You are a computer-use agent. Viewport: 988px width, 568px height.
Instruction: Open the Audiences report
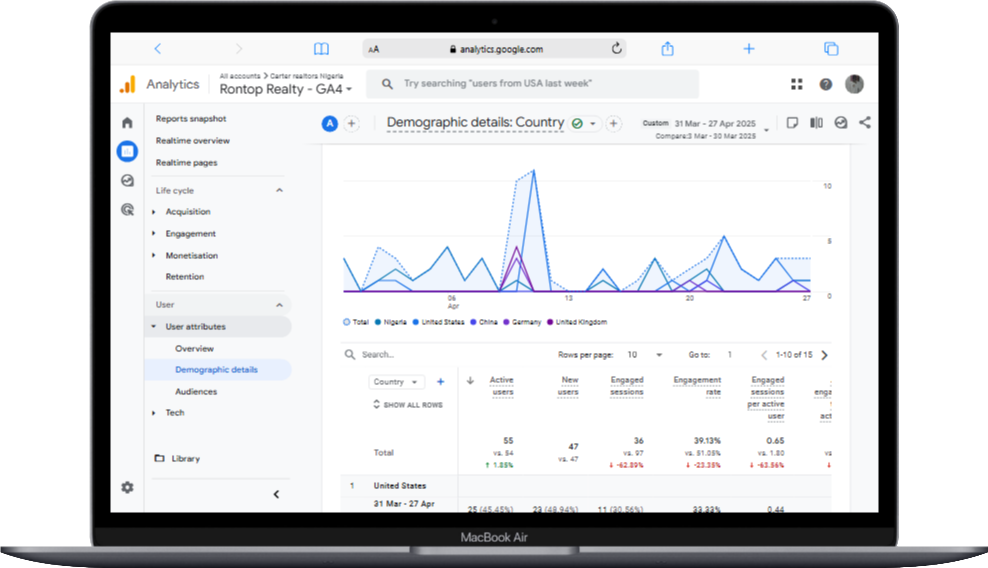coord(196,391)
